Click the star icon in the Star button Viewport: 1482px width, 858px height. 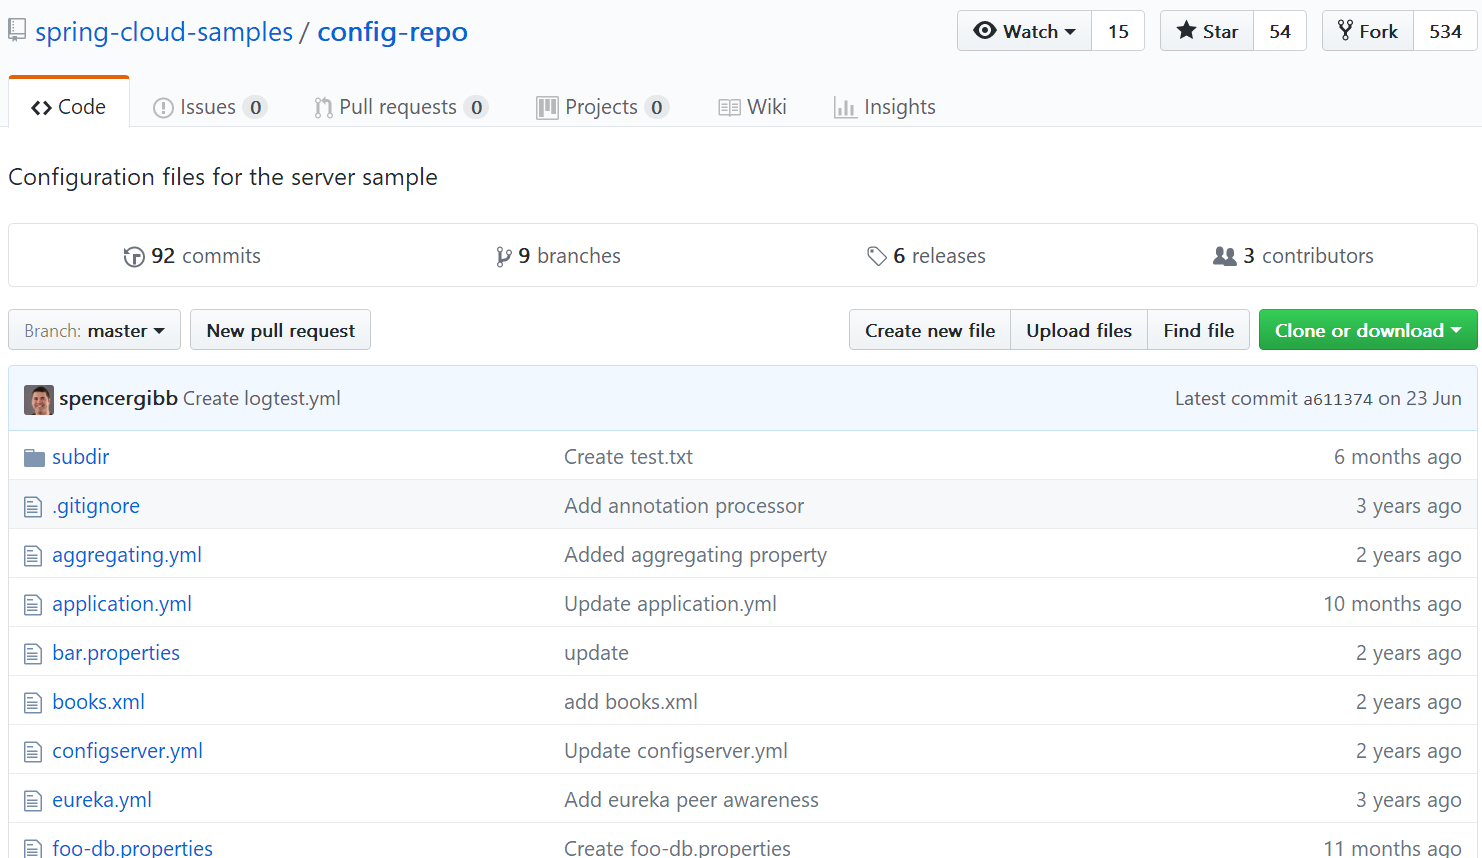pyautogui.click(x=1186, y=31)
